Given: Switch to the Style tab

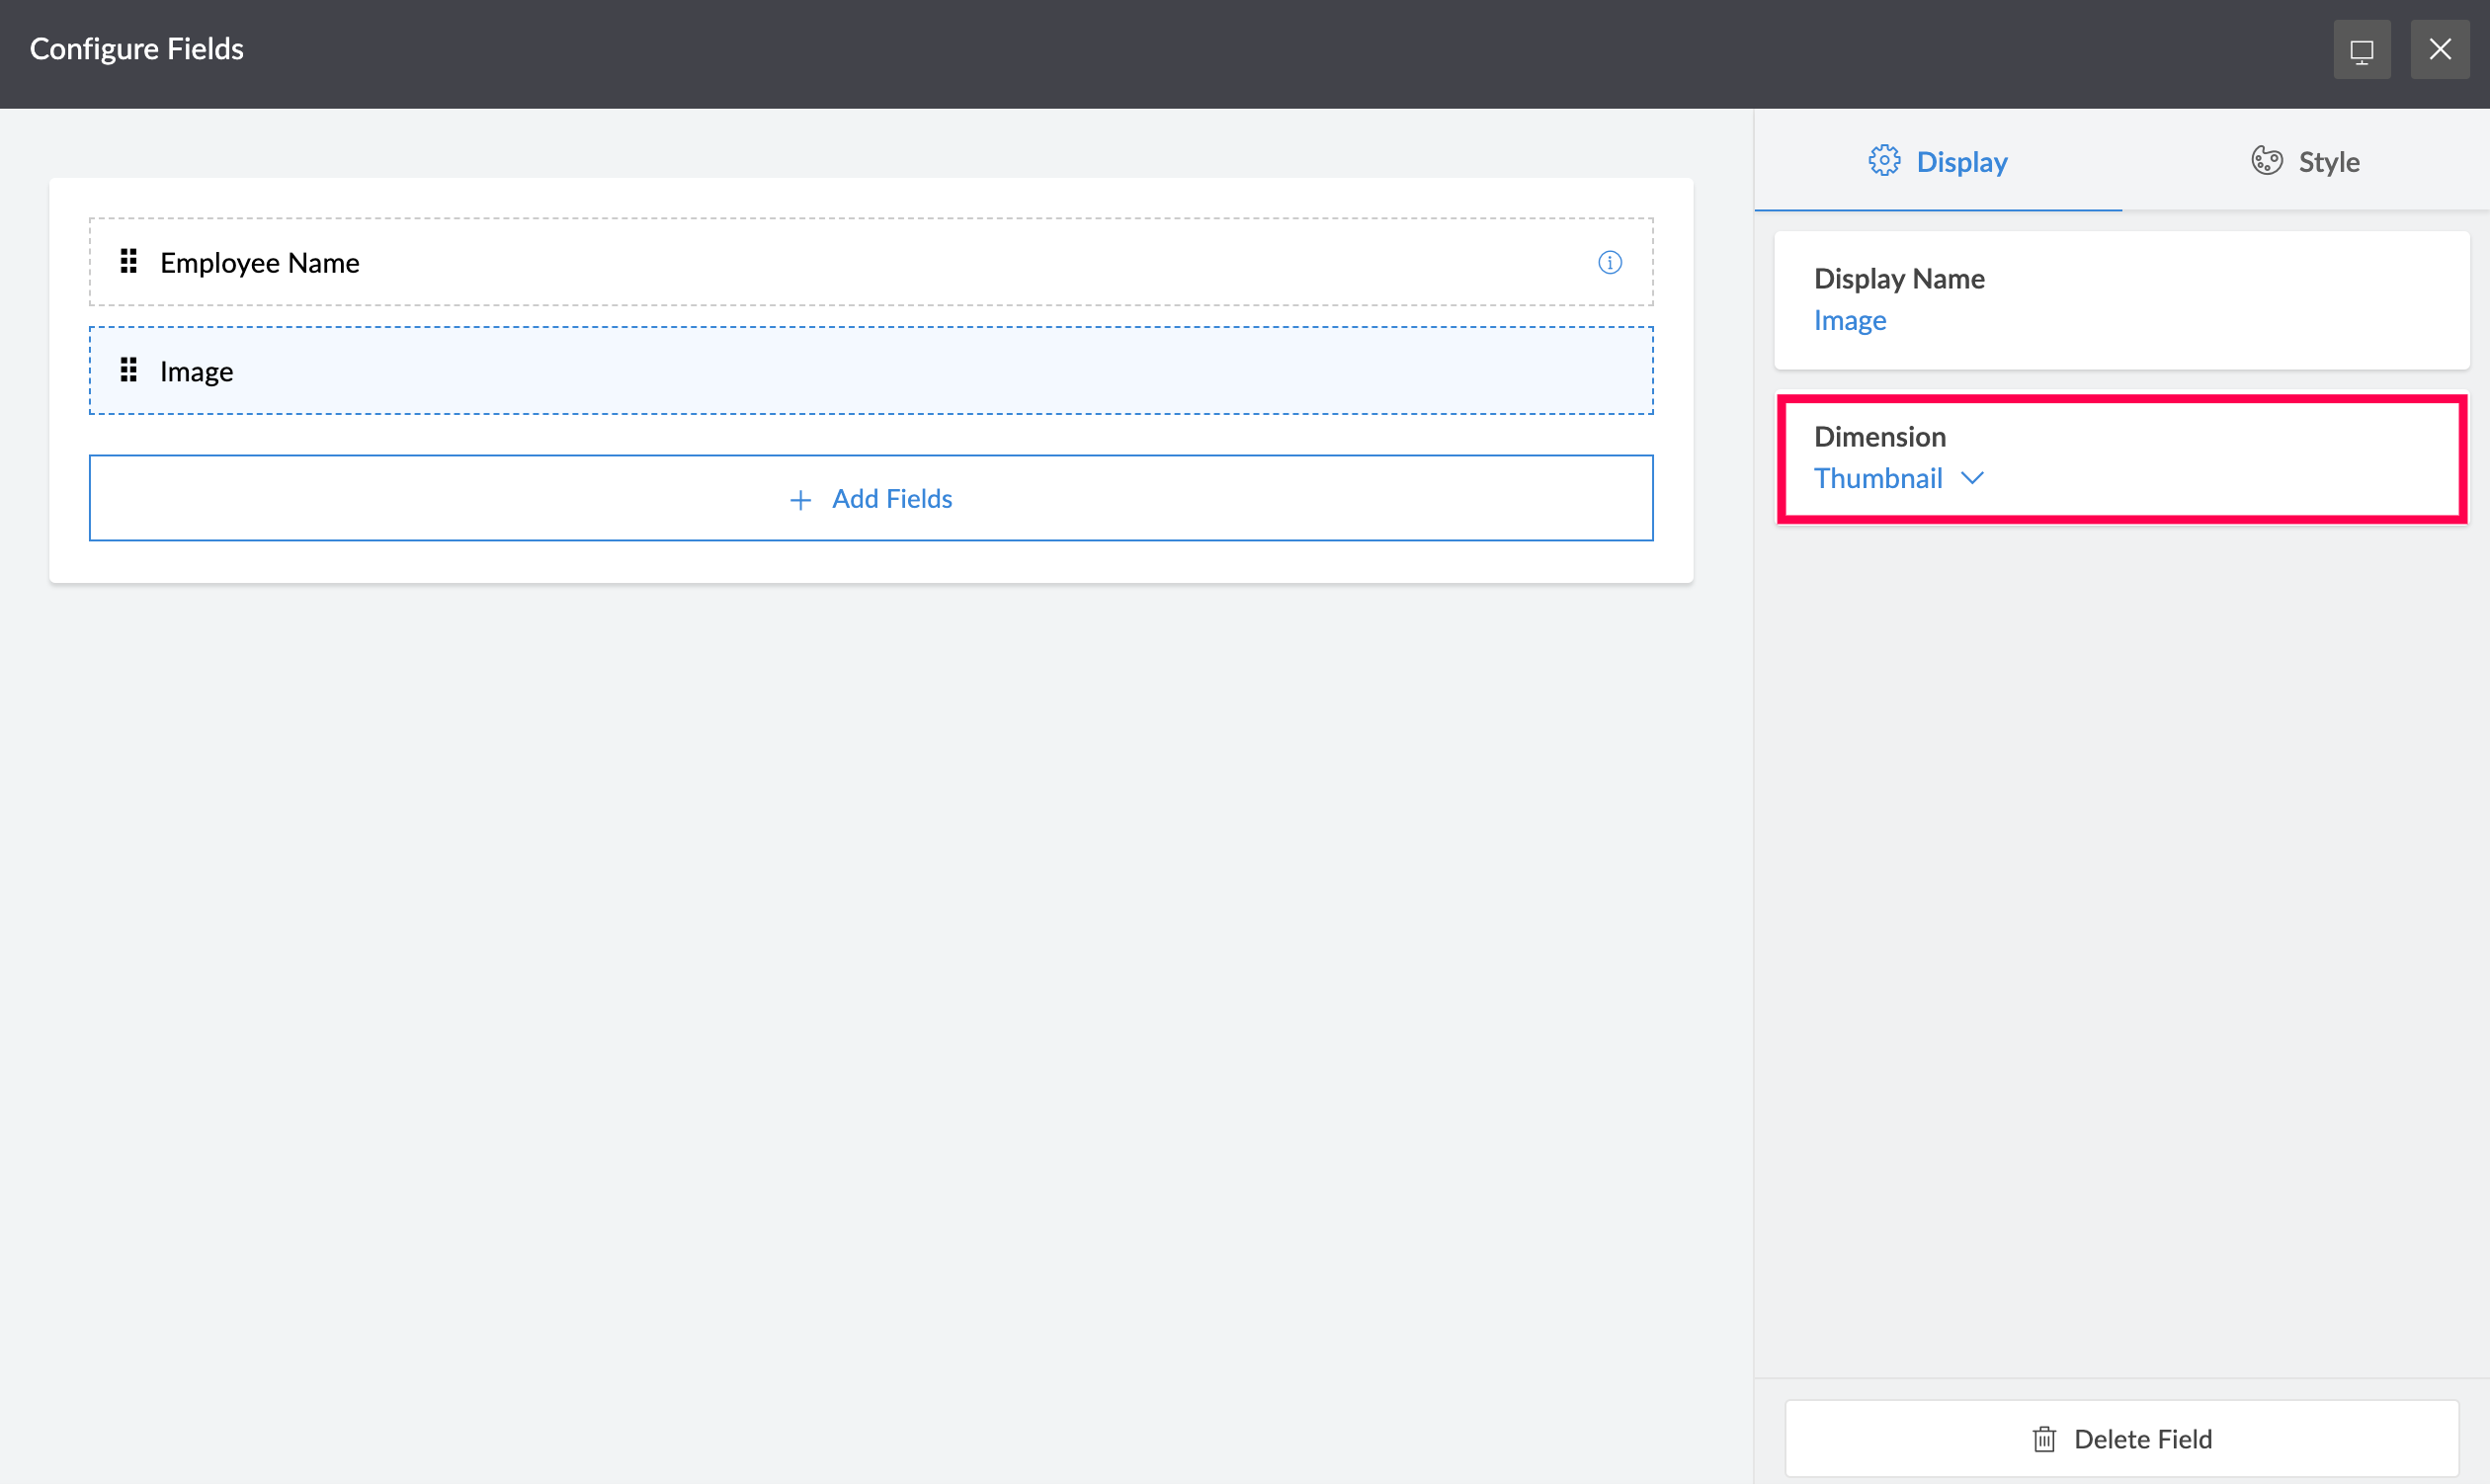Looking at the screenshot, I should pos(2305,161).
